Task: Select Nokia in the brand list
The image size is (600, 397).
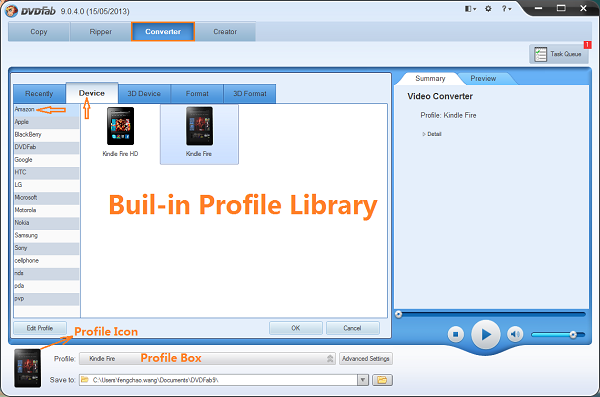Action: pyautogui.click(x=47, y=223)
